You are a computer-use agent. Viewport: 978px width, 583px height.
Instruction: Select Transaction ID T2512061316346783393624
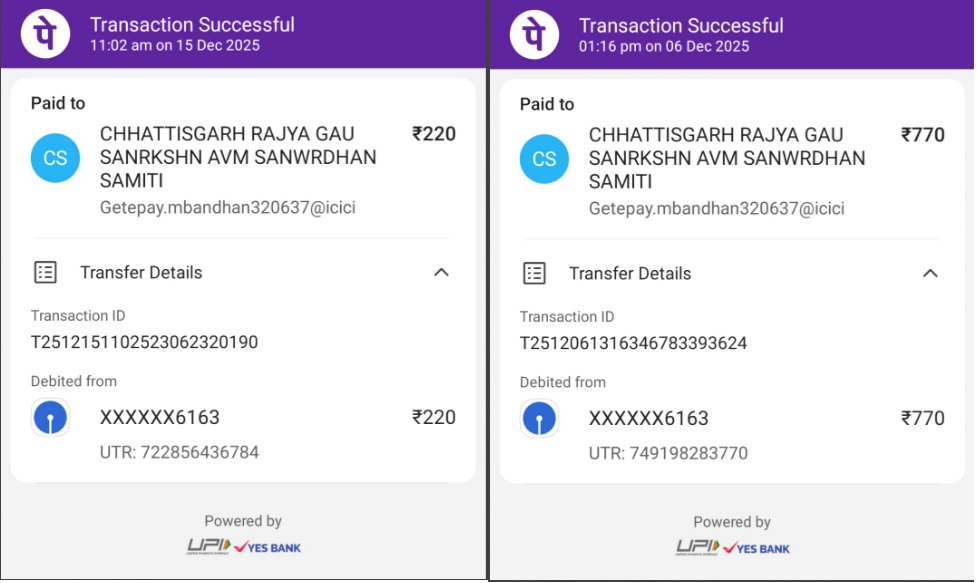(633, 344)
